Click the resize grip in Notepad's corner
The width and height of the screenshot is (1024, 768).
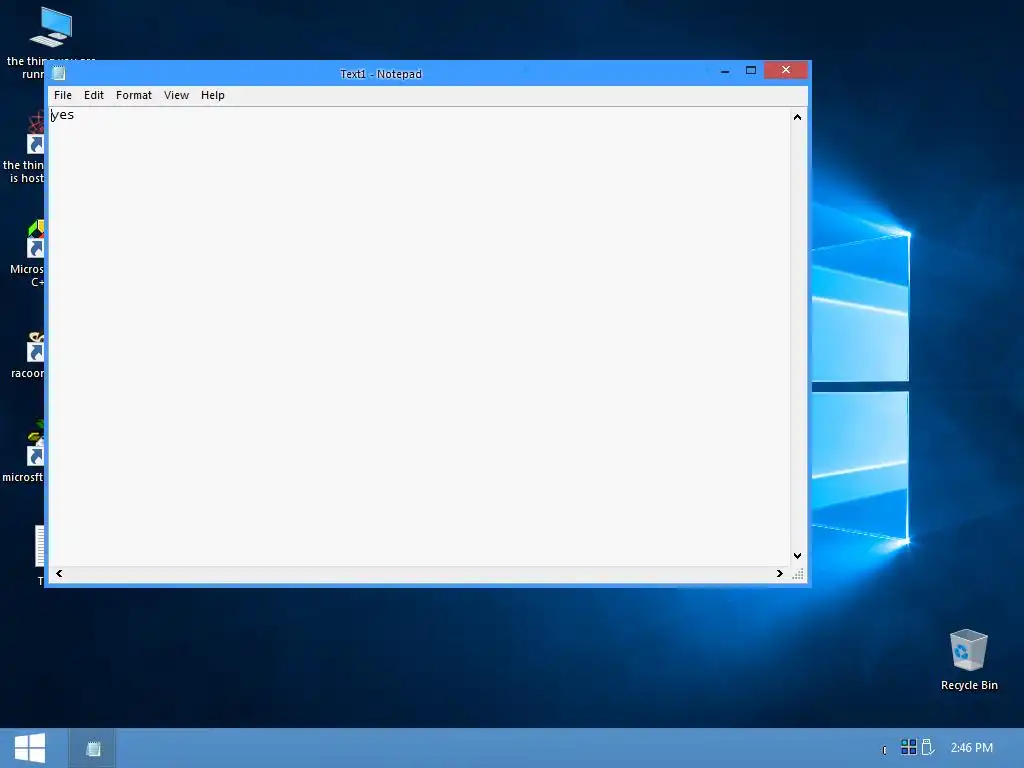[798, 573]
